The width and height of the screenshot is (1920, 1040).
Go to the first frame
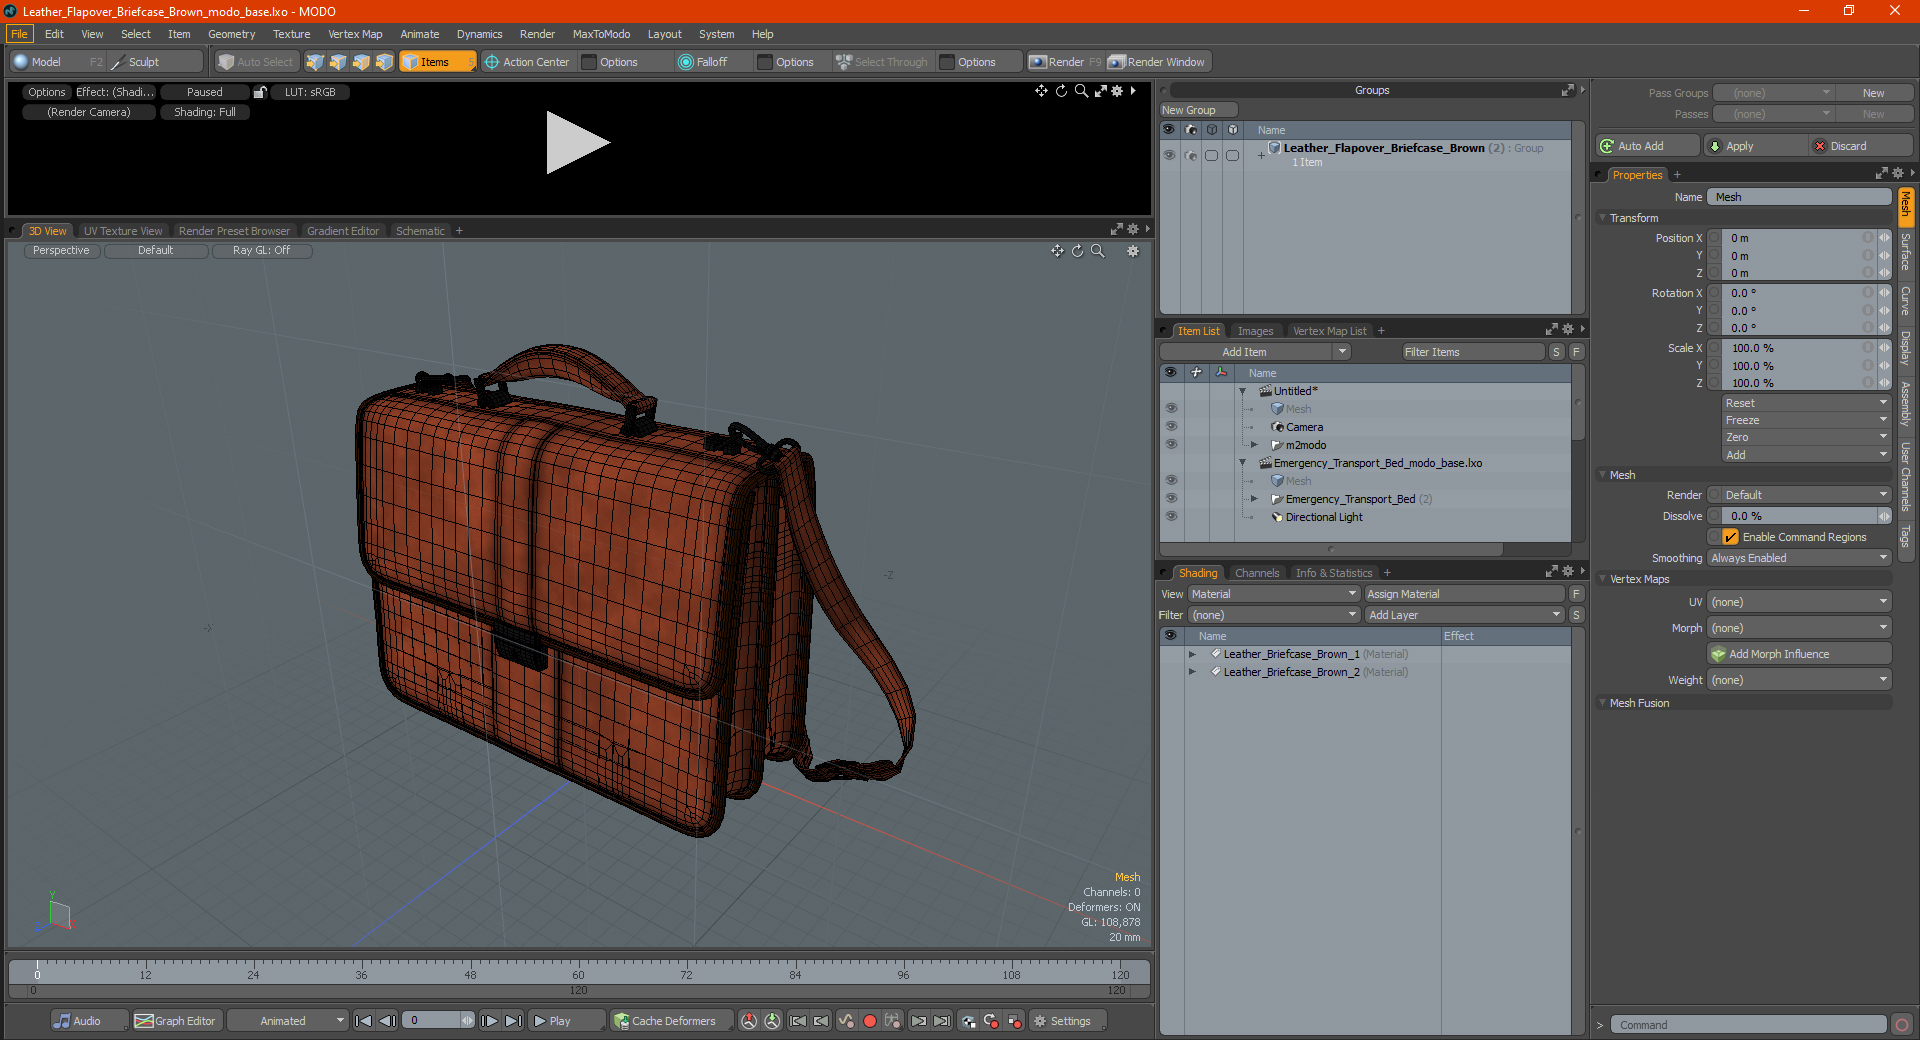[x=363, y=1021]
